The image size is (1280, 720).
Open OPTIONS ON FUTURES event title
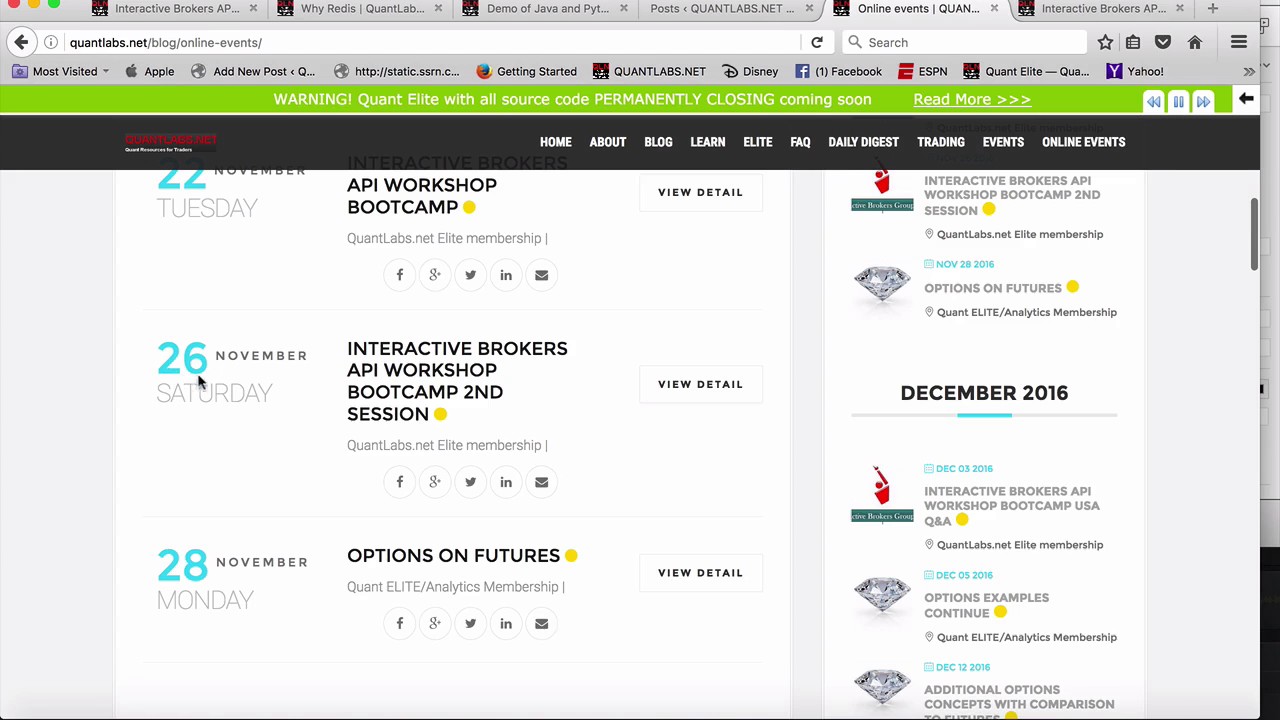tap(453, 556)
